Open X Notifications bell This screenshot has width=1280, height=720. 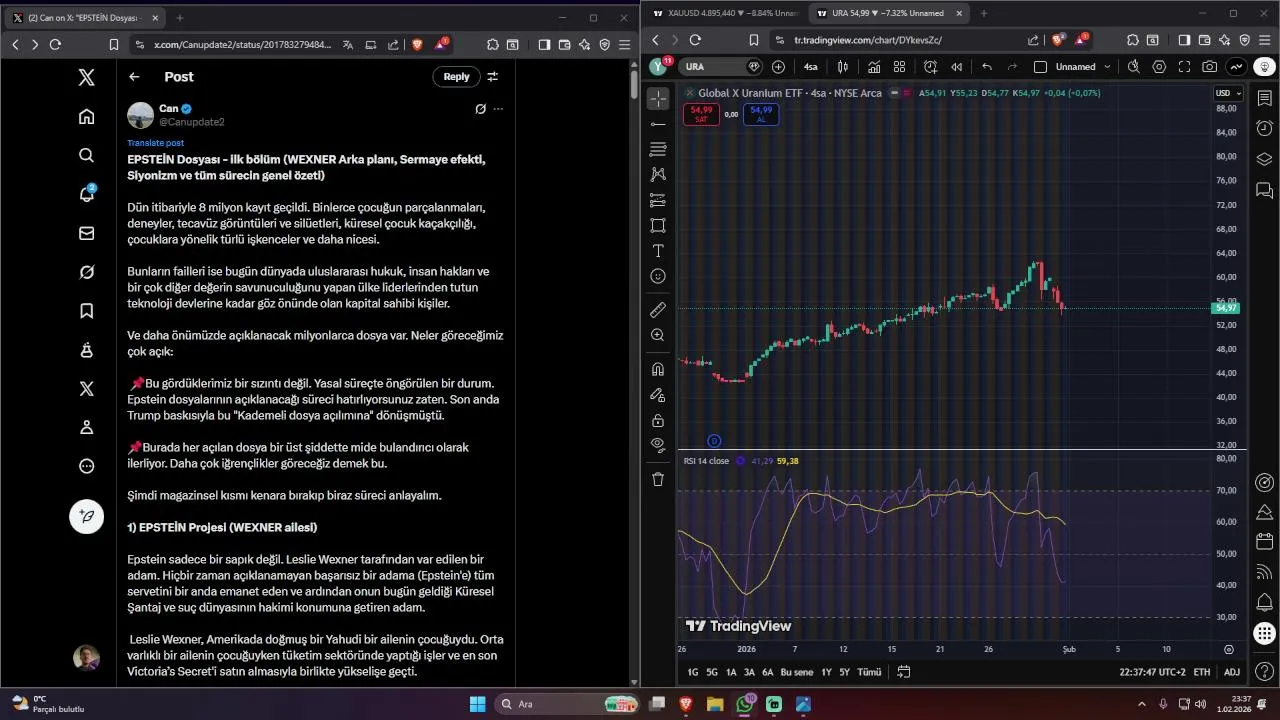pyautogui.click(x=87, y=194)
